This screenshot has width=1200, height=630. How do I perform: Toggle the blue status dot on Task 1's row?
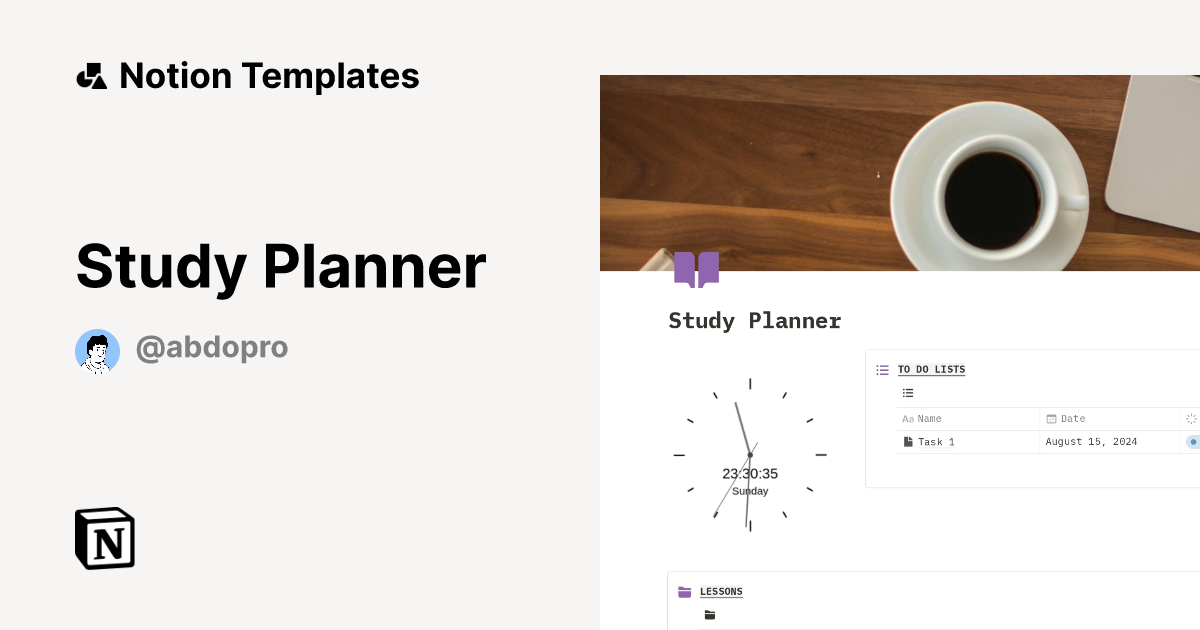1193,441
